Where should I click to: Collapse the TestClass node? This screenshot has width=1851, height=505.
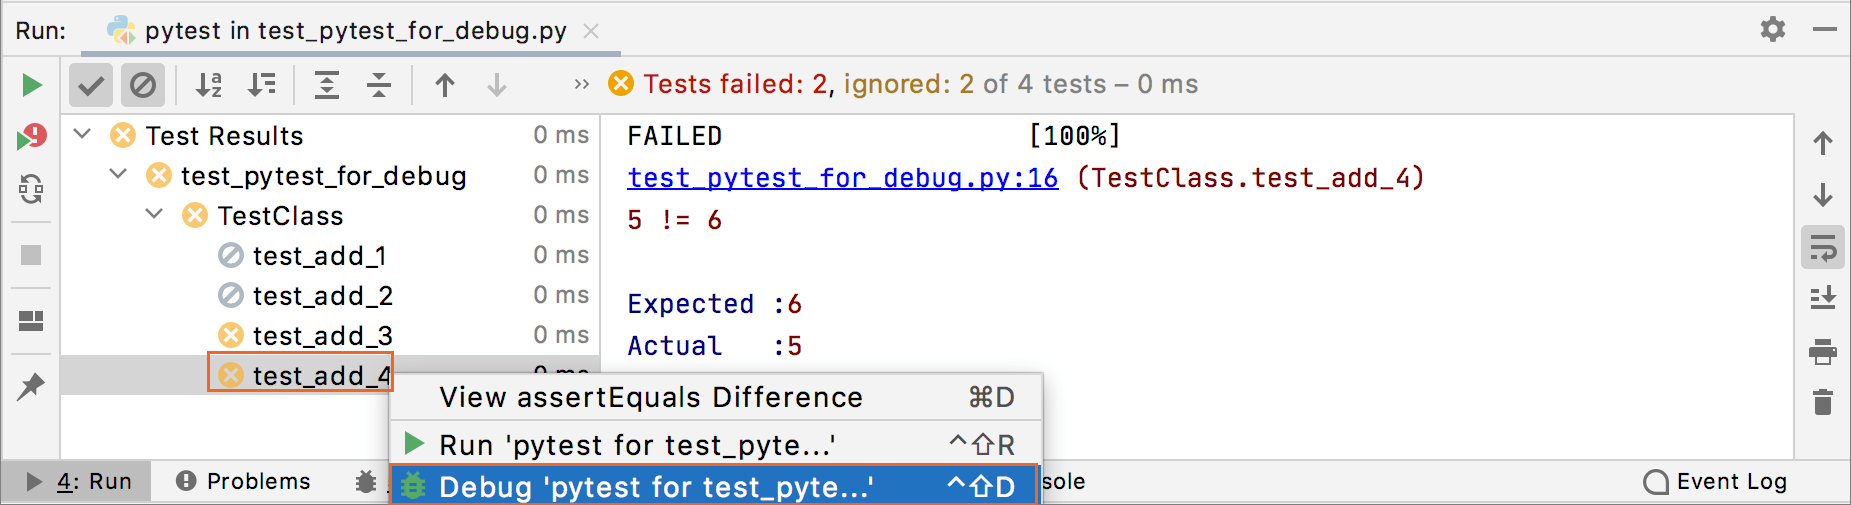click(154, 214)
